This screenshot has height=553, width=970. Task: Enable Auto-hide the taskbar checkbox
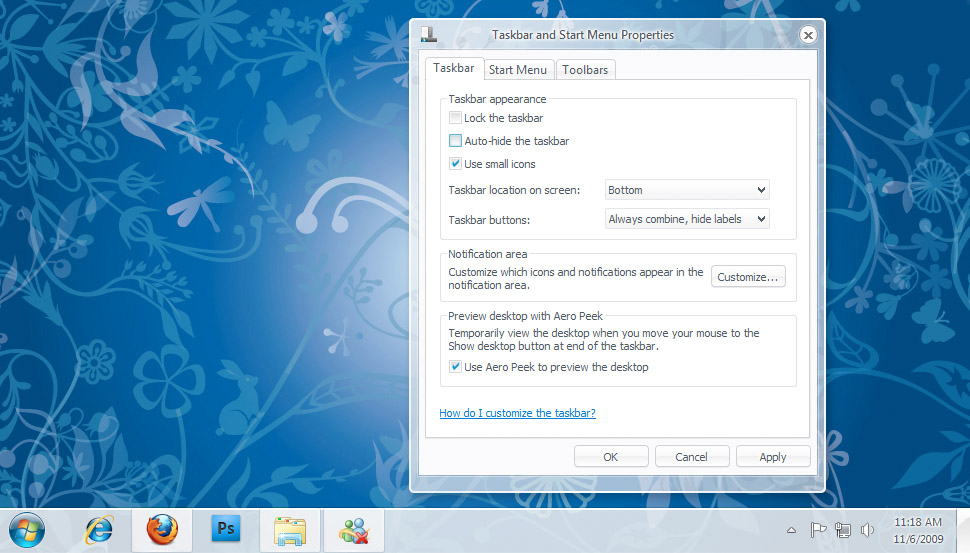456,141
